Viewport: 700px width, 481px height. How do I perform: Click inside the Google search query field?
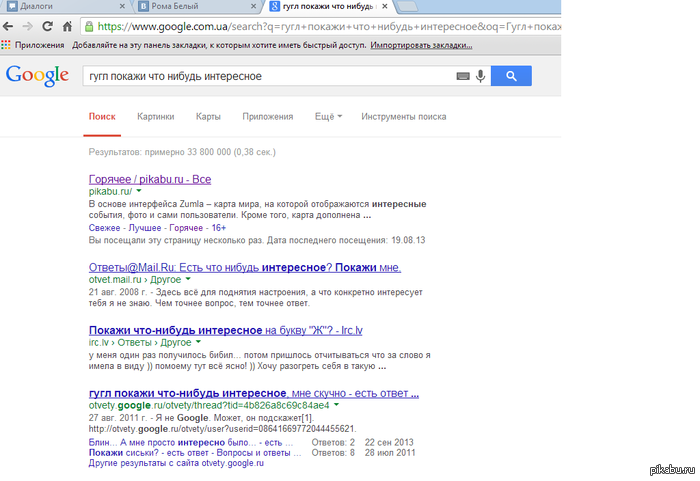pyautogui.click(x=260, y=76)
